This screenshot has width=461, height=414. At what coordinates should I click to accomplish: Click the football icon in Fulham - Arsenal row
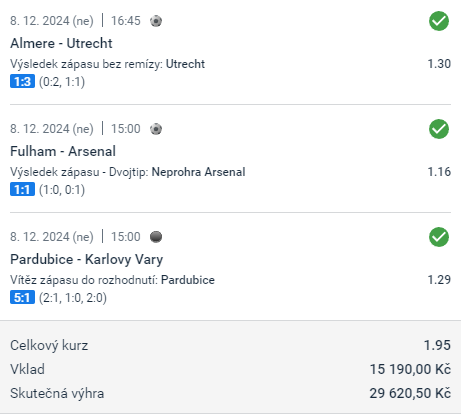[x=156, y=129]
